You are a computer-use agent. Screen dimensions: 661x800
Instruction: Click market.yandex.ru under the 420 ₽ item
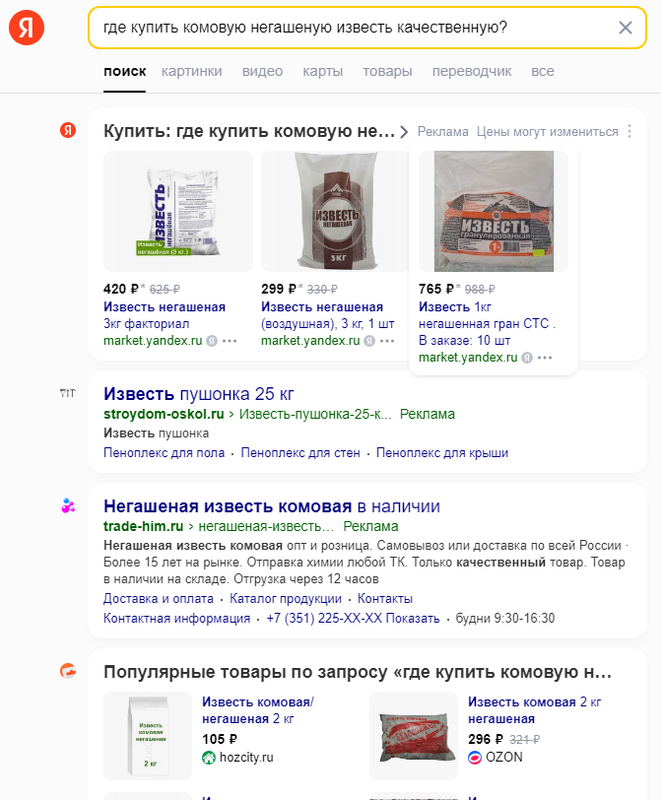[153, 341]
